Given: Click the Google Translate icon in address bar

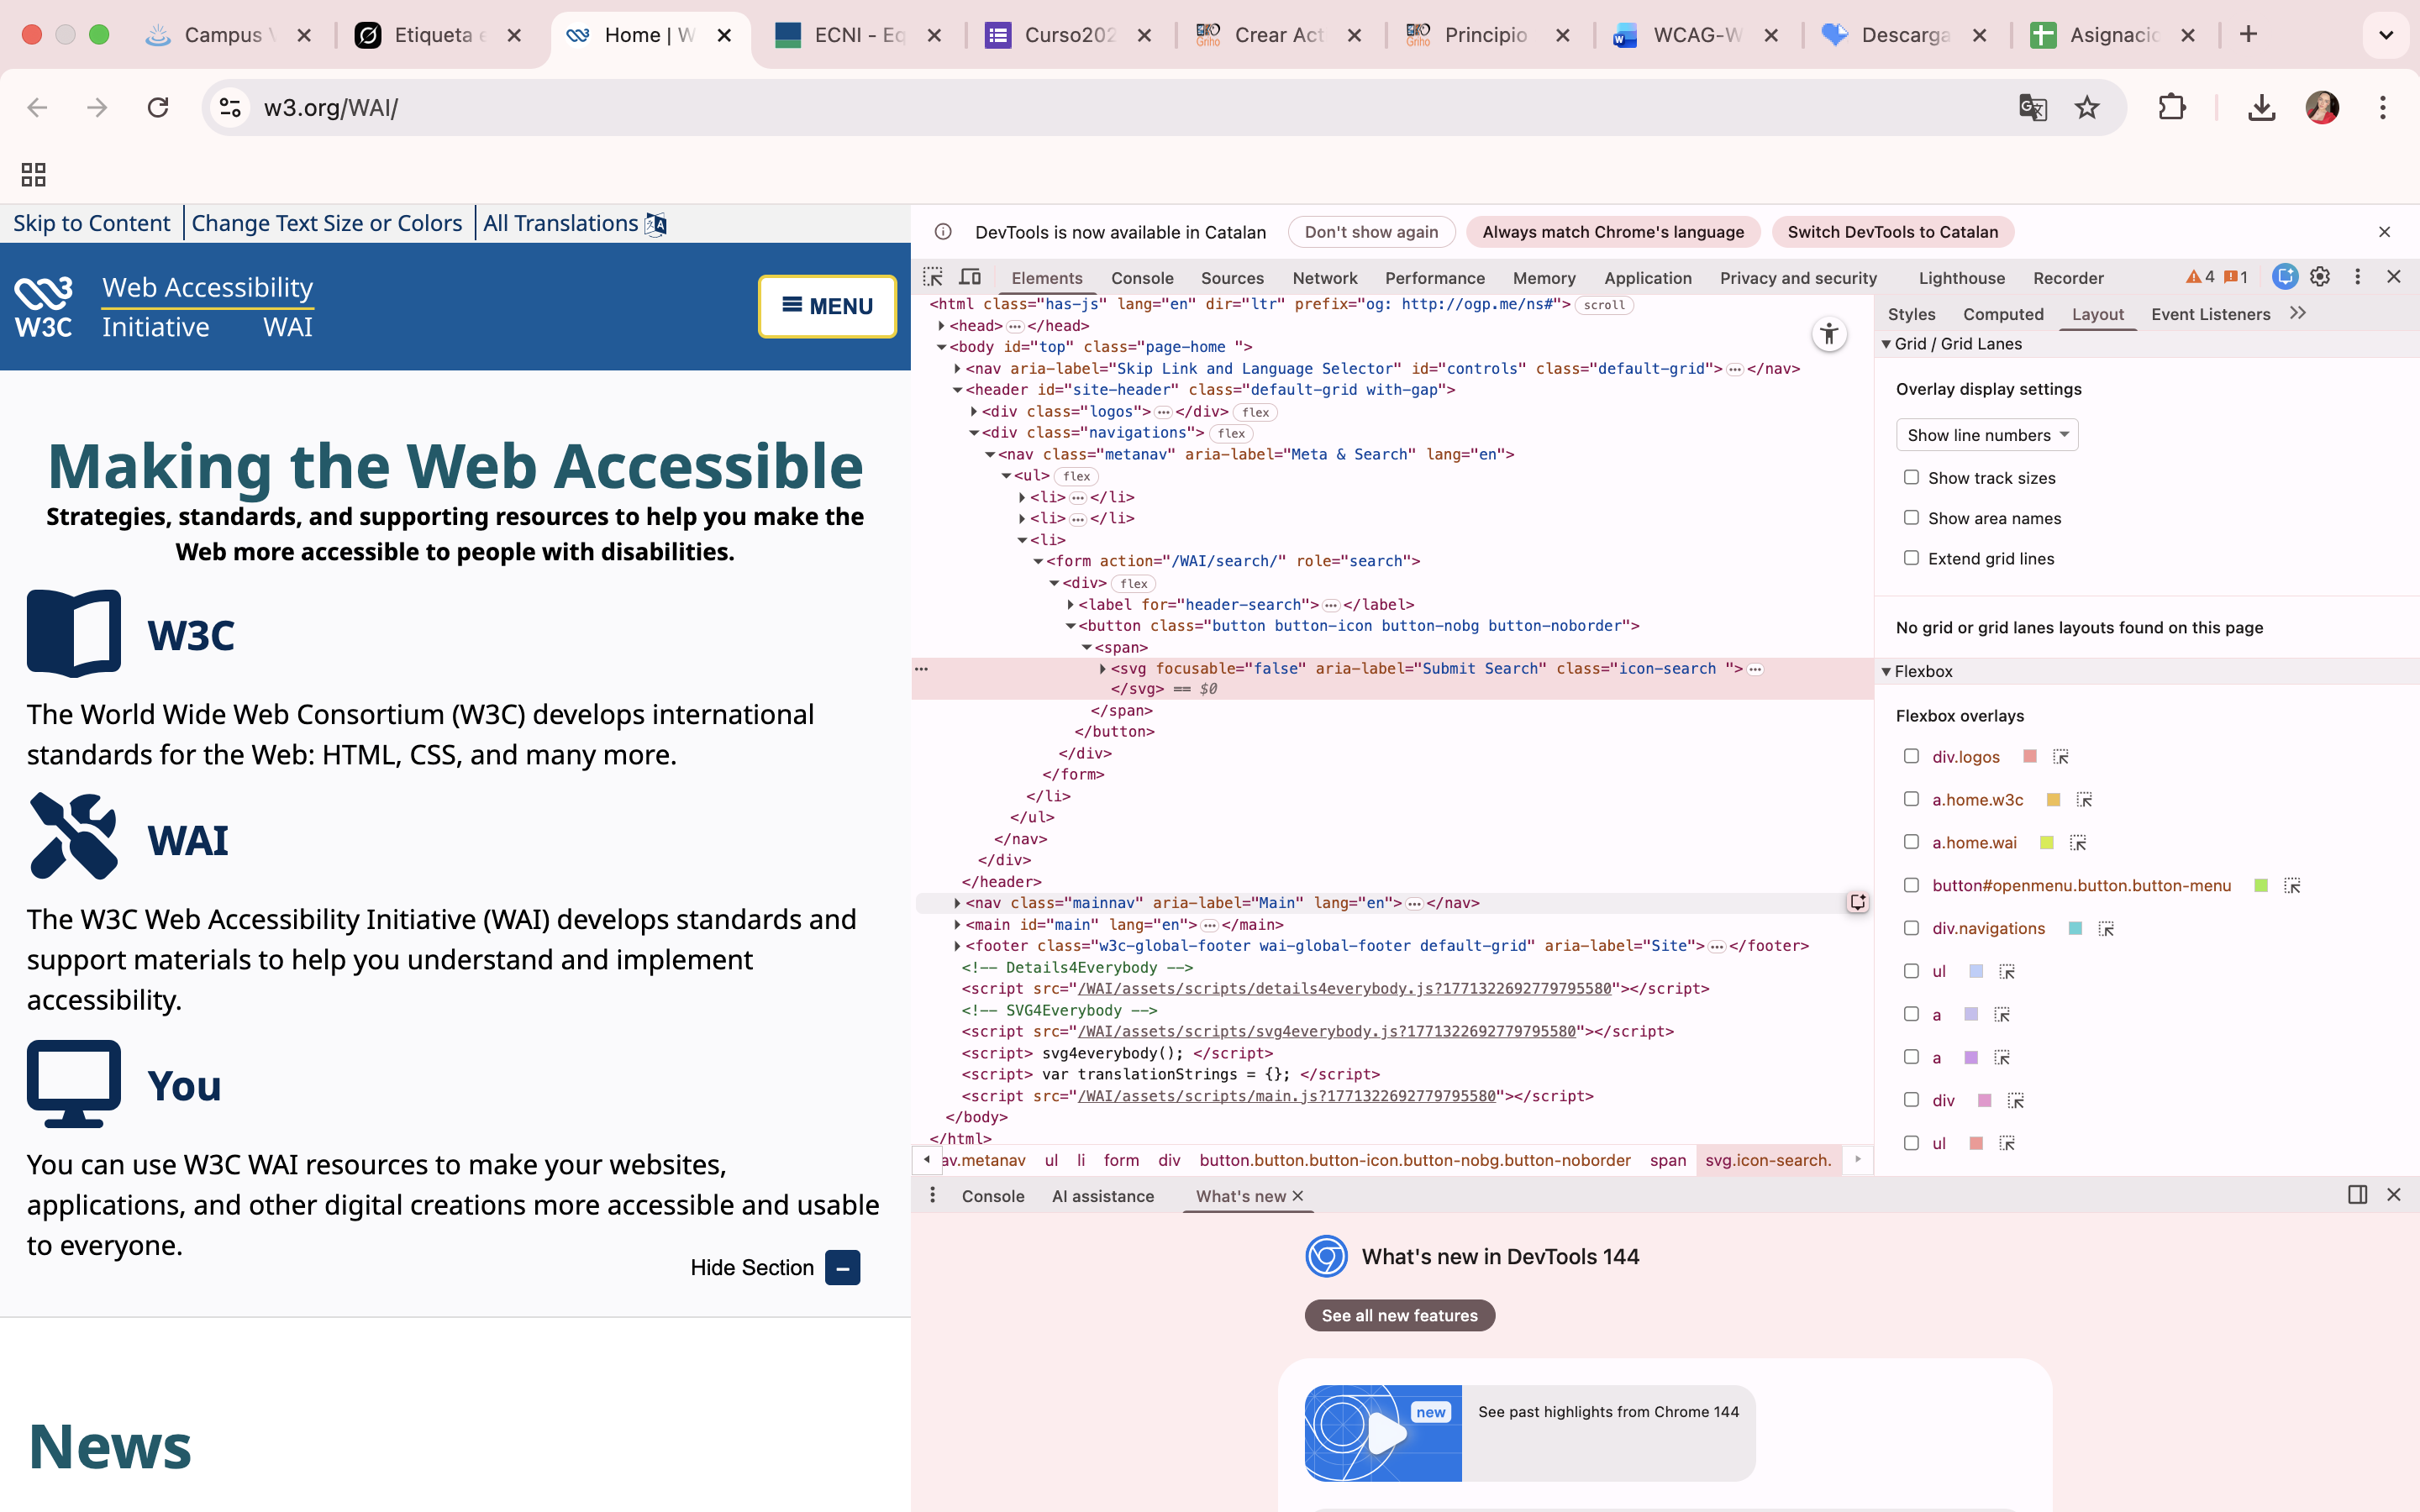Looking at the screenshot, I should coord(2032,108).
